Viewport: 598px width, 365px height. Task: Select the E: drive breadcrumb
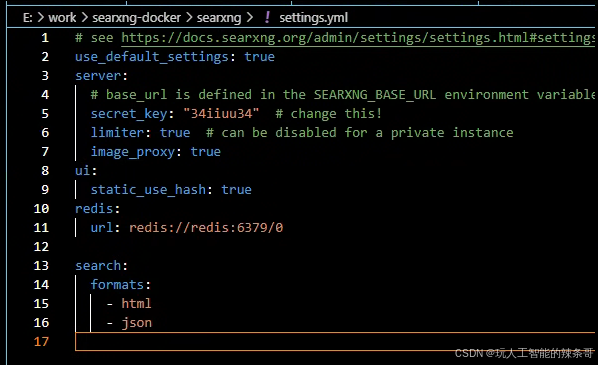pos(27,18)
